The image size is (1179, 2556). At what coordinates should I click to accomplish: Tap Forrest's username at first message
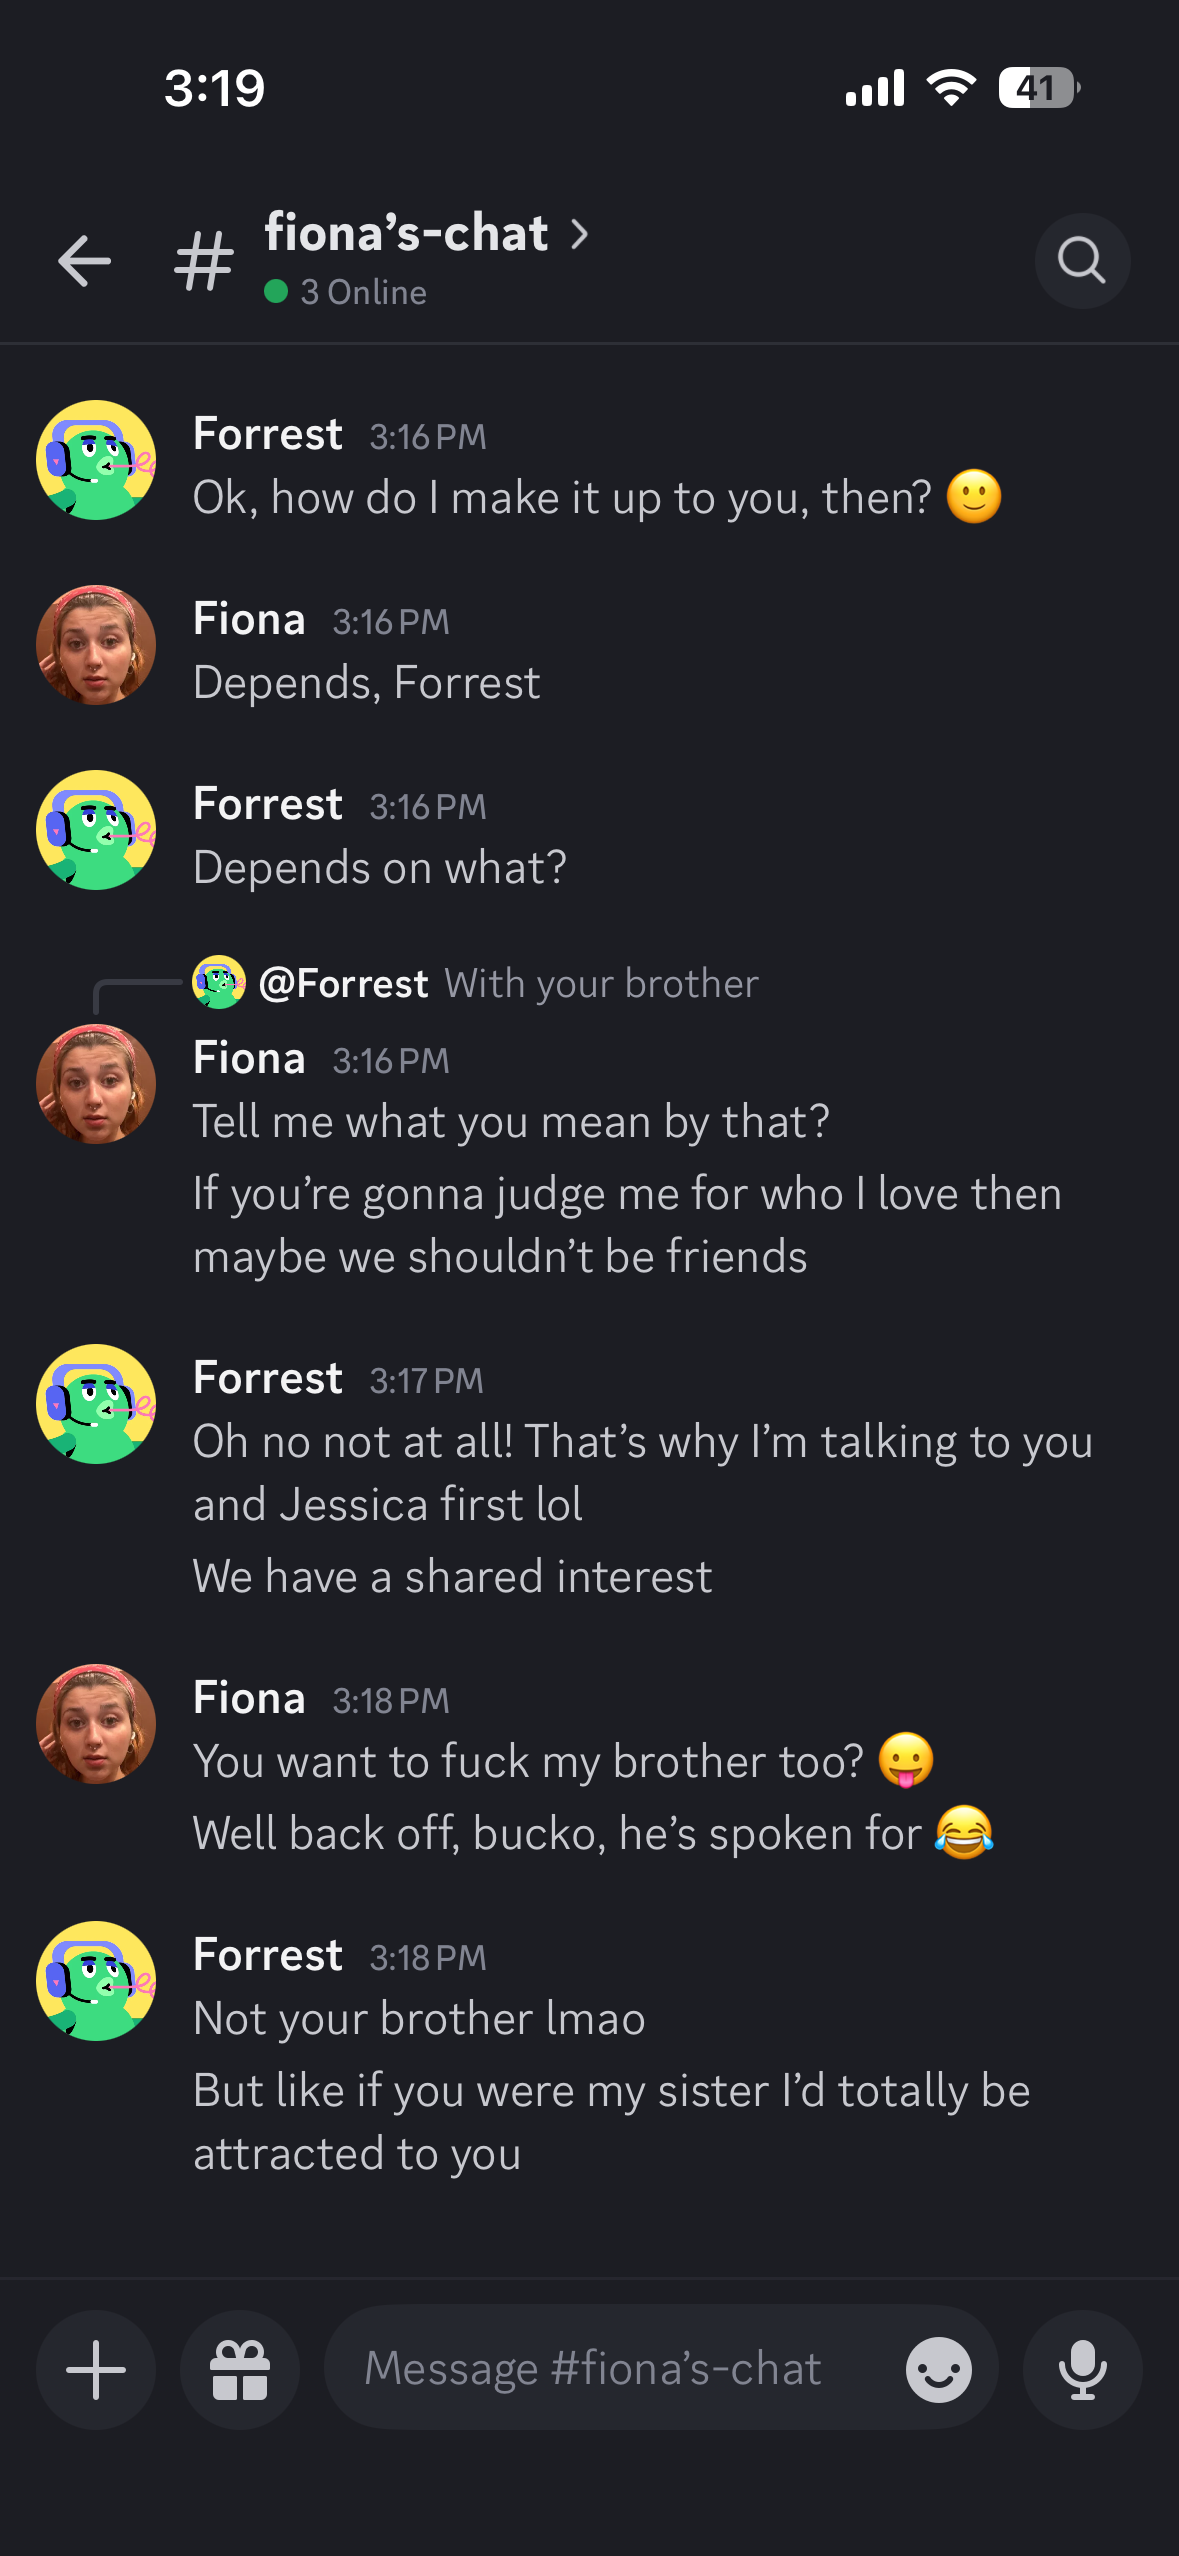(268, 434)
